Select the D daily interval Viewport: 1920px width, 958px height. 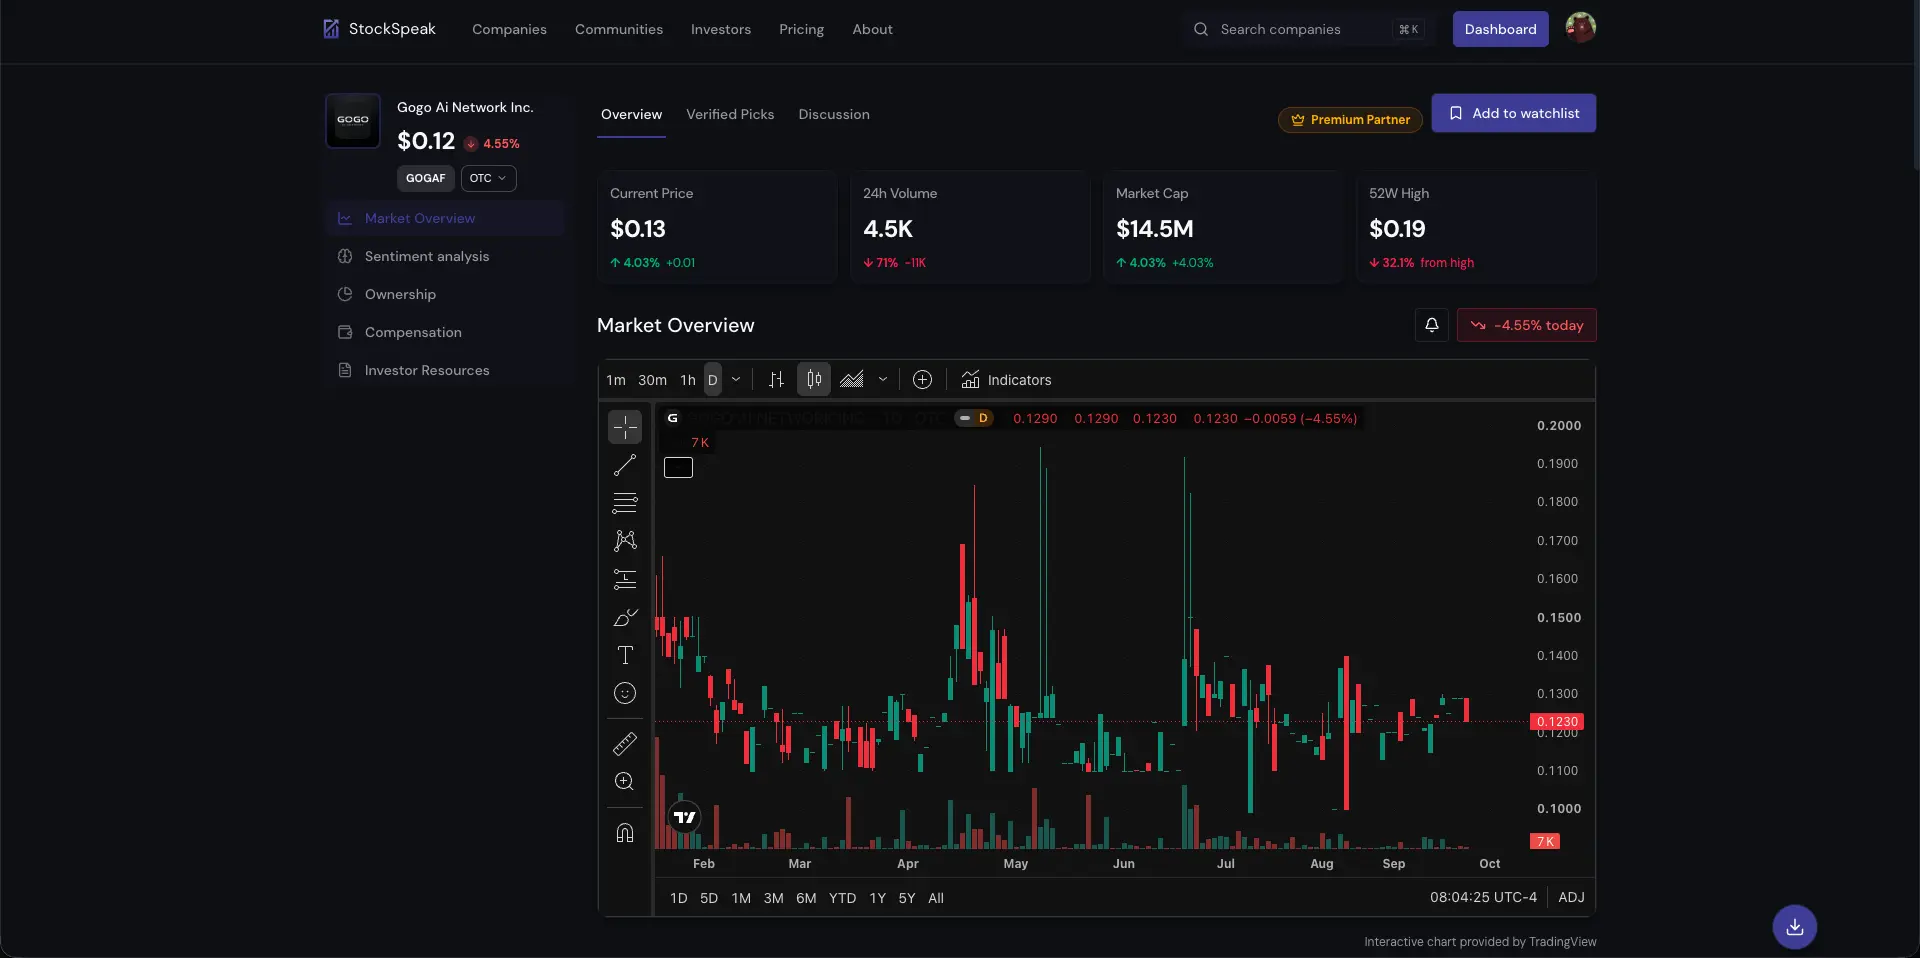click(x=713, y=380)
